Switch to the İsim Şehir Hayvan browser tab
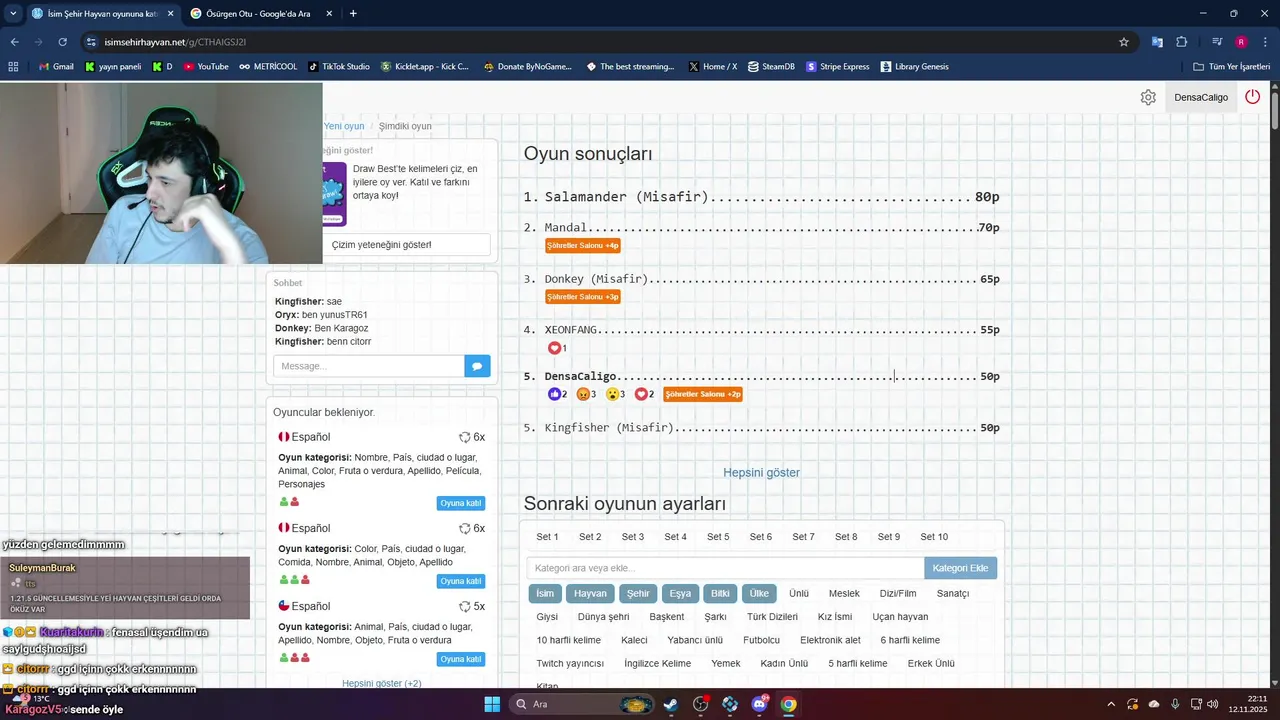Screen dimensions: 1280x720 [101, 14]
